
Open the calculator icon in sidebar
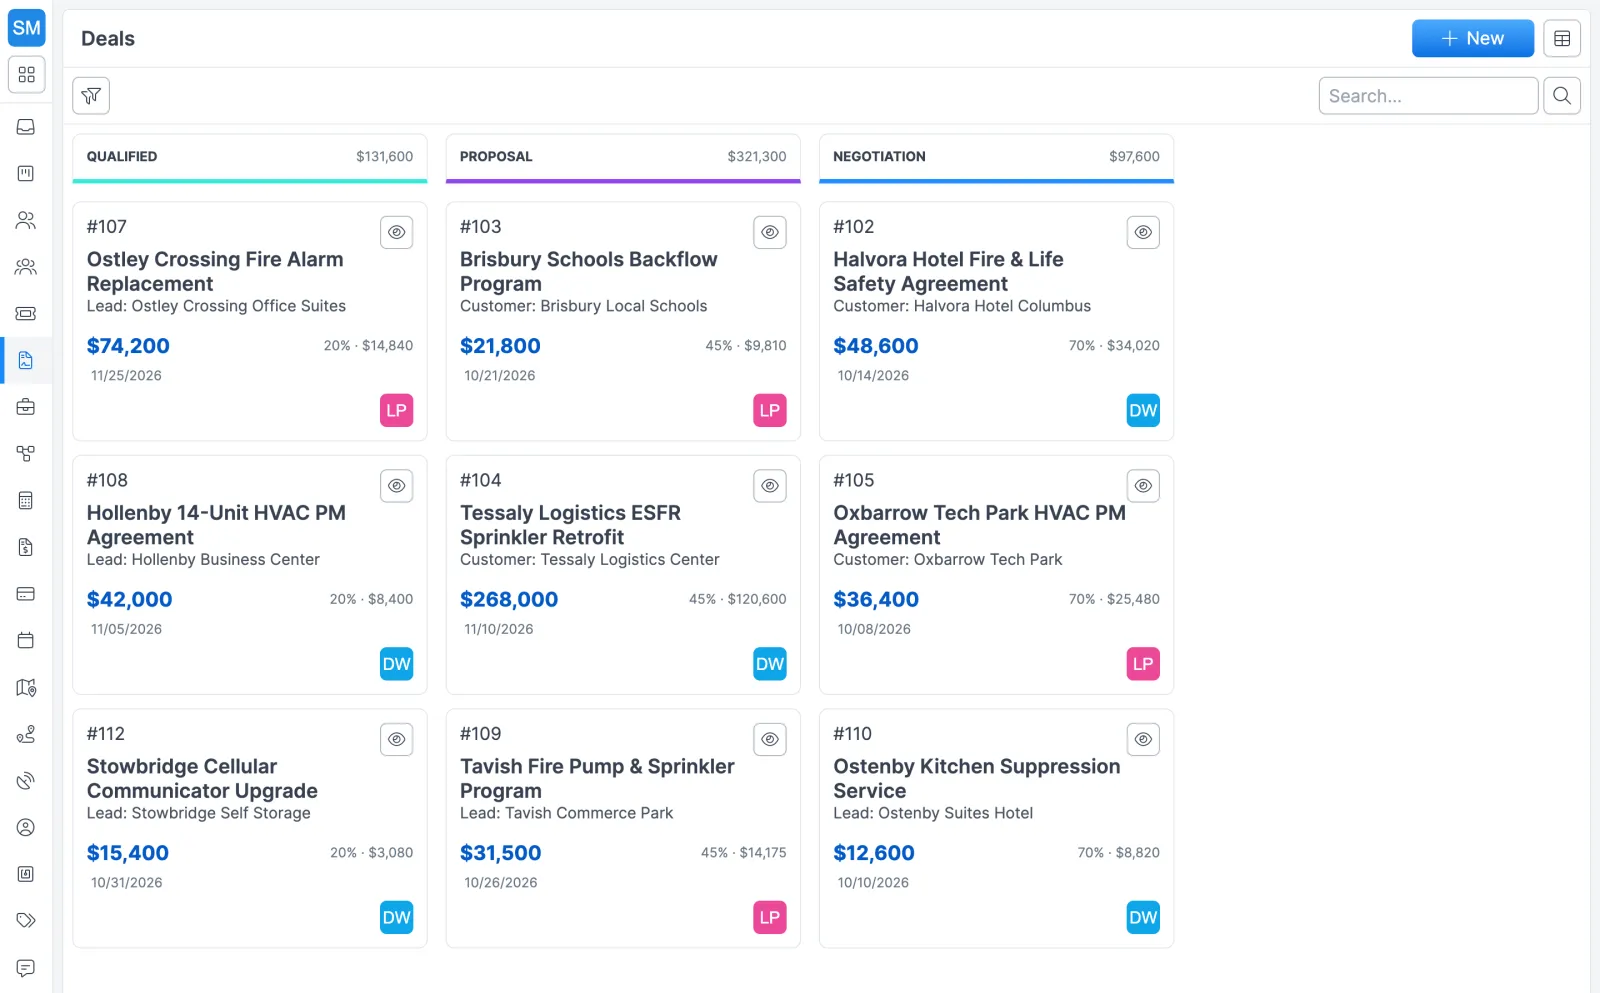[x=26, y=500]
